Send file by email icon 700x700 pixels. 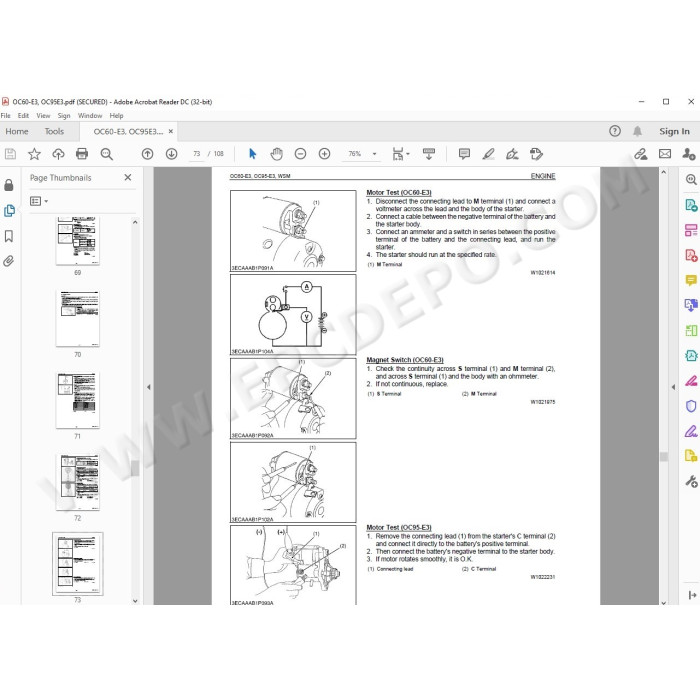point(665,154)
